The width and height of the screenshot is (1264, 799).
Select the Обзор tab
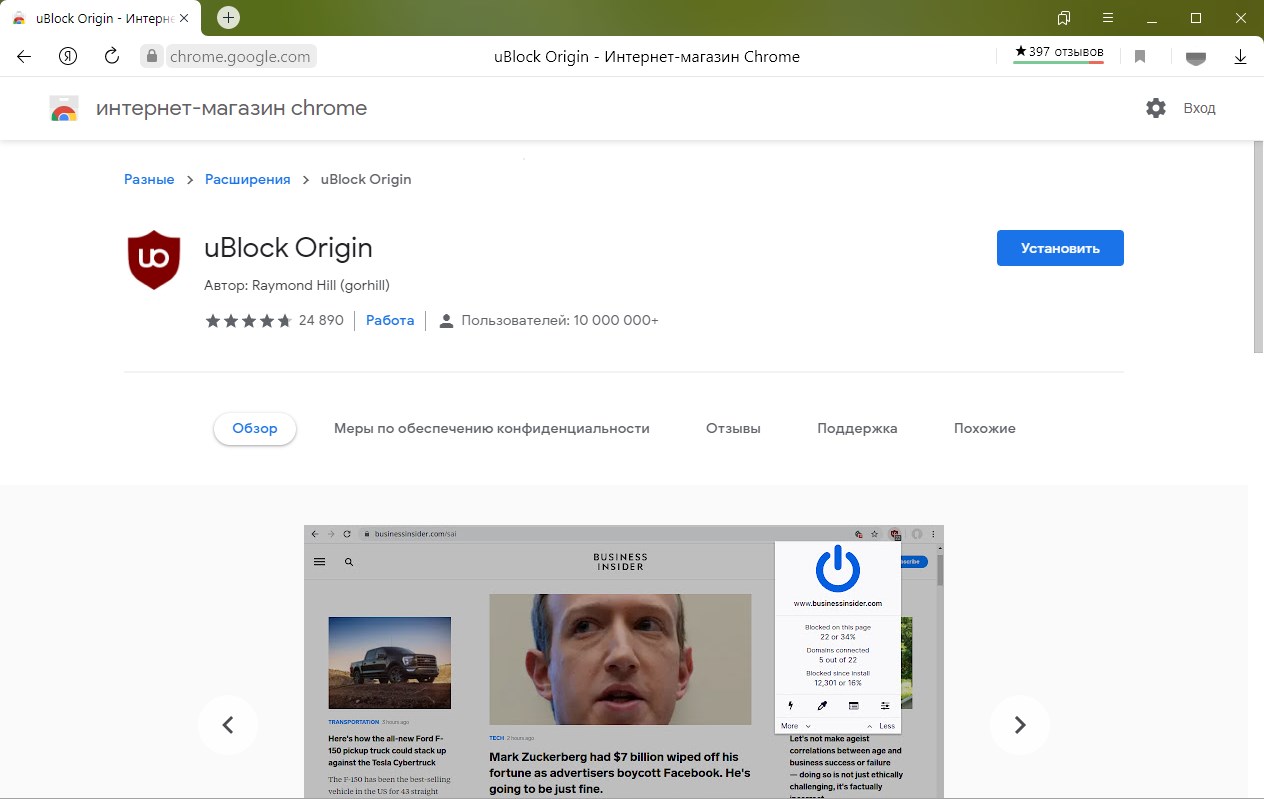(x=255, y=428)
